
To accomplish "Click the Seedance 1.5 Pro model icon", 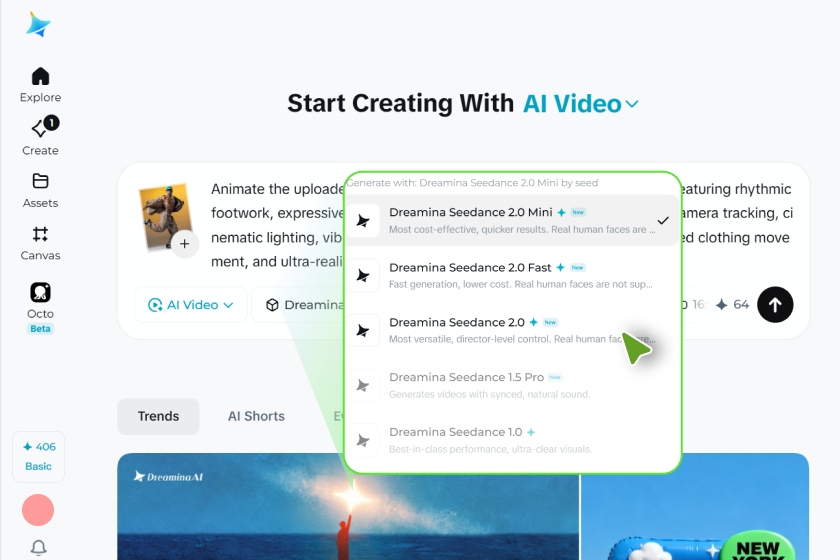I will coord(363,385).
